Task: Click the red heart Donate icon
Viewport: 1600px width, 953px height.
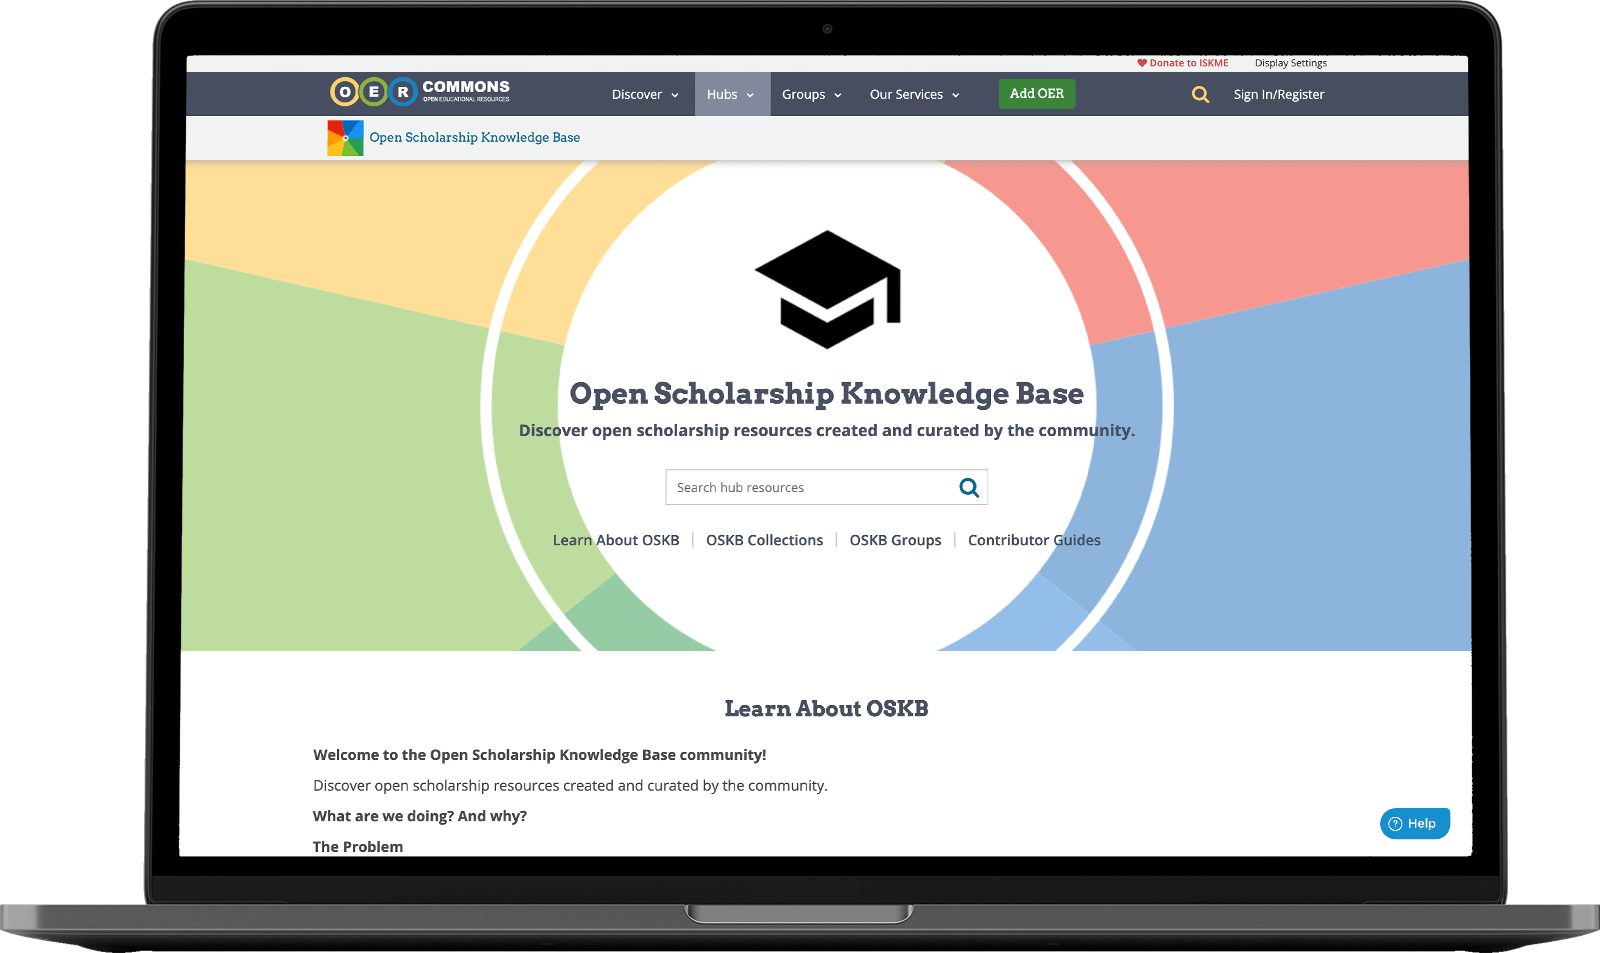Action: pos(1142,63)
